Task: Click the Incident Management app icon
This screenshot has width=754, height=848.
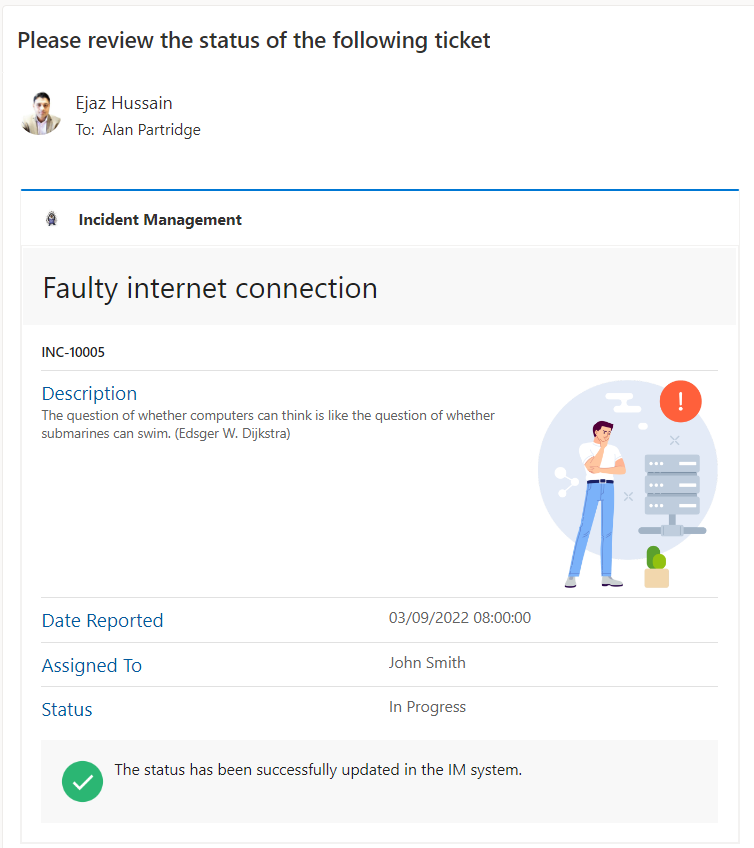Action: (x=51, y=219)
